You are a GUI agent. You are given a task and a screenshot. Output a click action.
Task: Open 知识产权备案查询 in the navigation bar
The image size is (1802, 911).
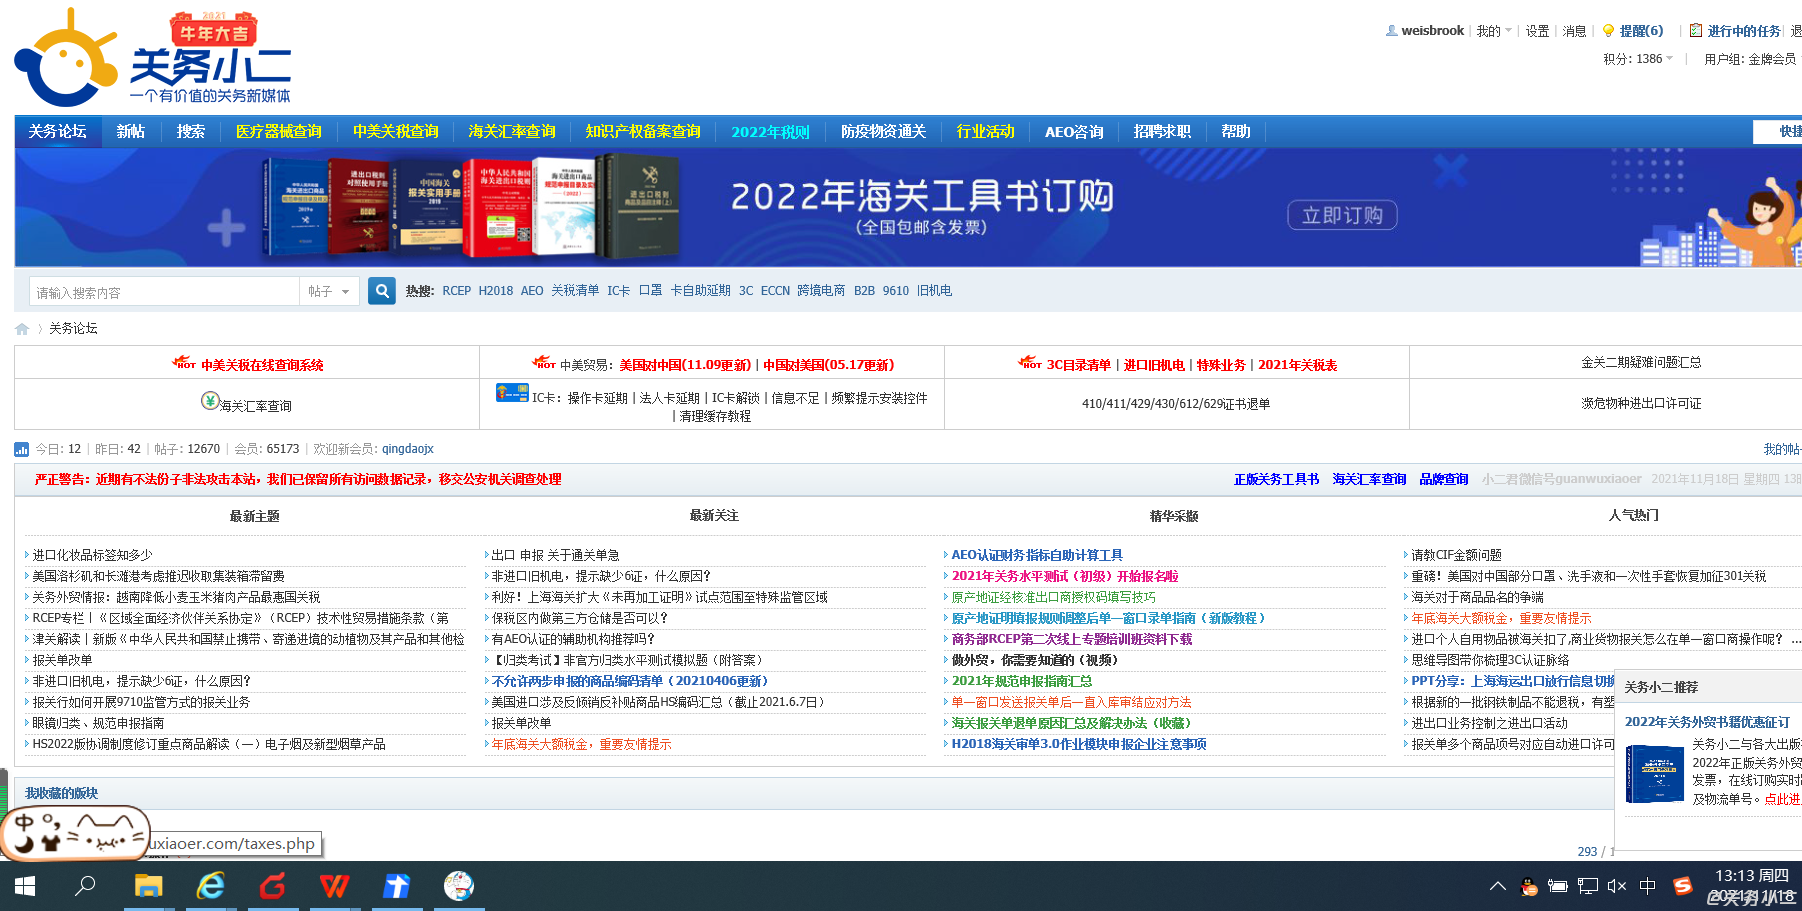pyautogui.click(x=643, y=132)
